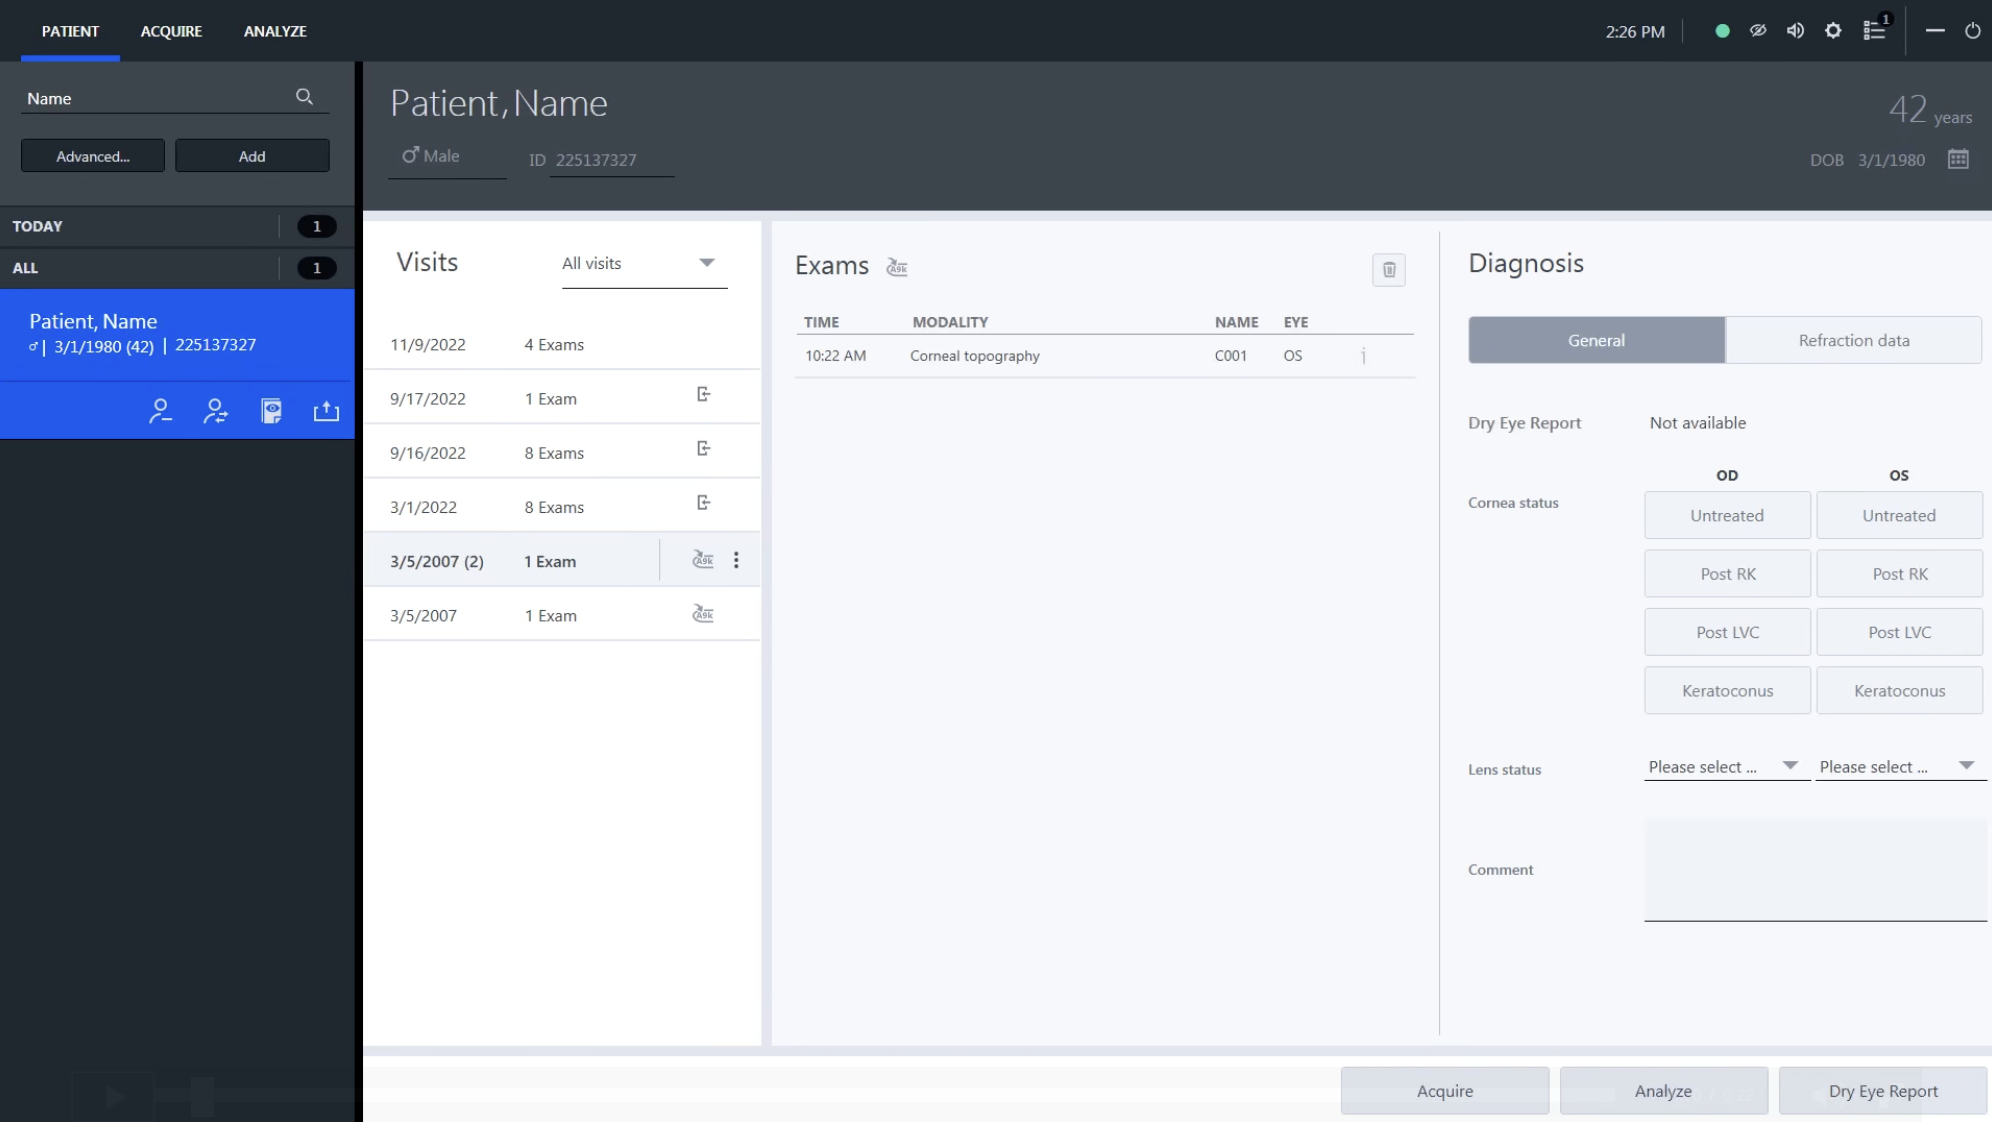This screenshot has width=1992, height=1122.
Task: Toggle OS Keratoconus cornea status
Action: 1899,690
